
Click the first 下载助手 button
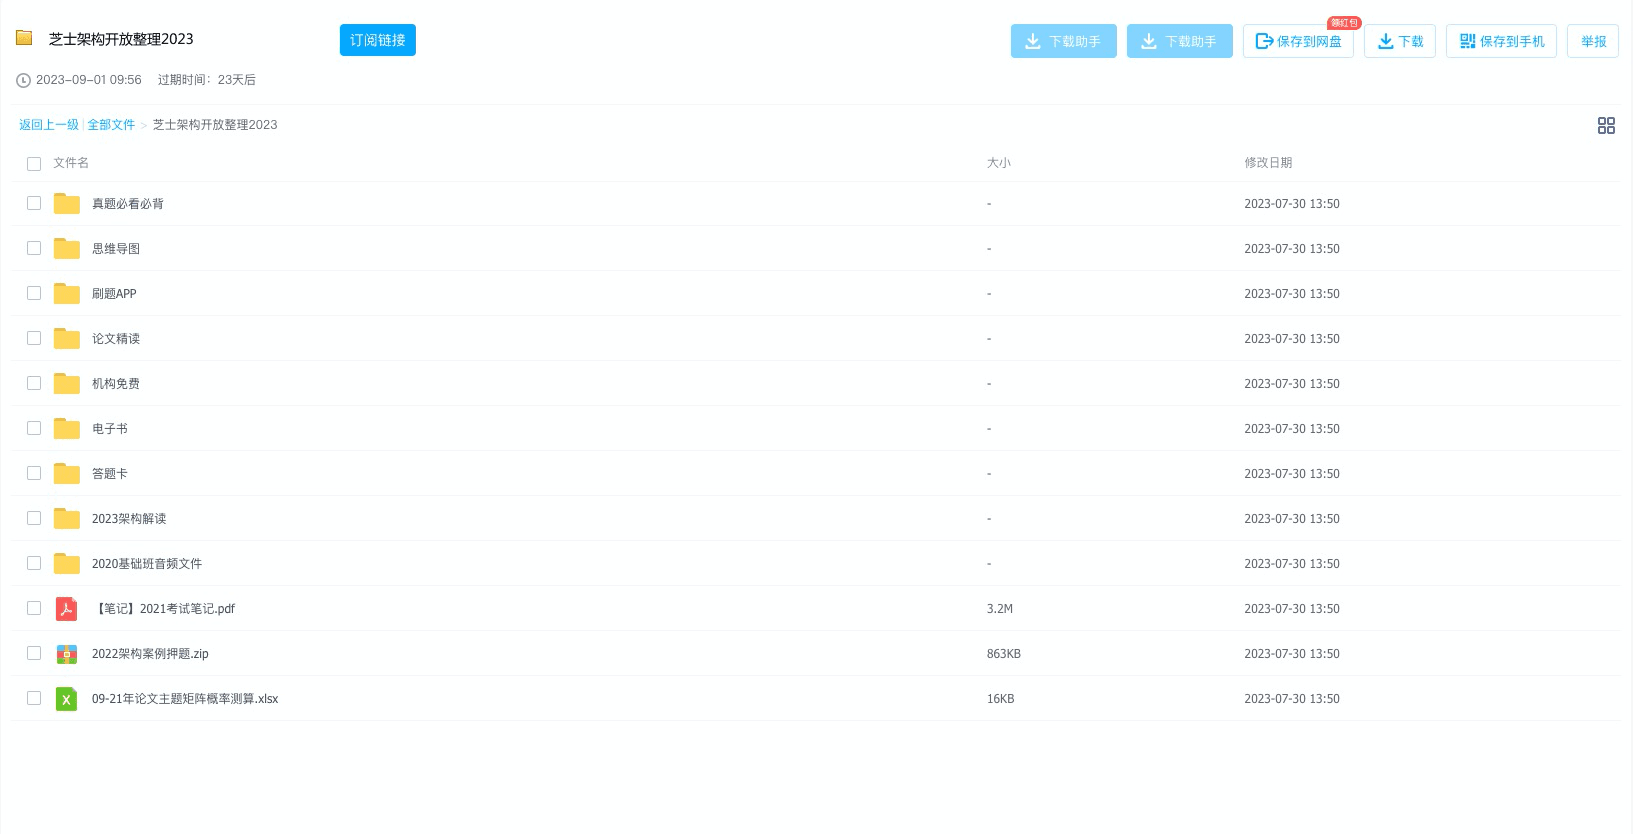point(1064,41)
